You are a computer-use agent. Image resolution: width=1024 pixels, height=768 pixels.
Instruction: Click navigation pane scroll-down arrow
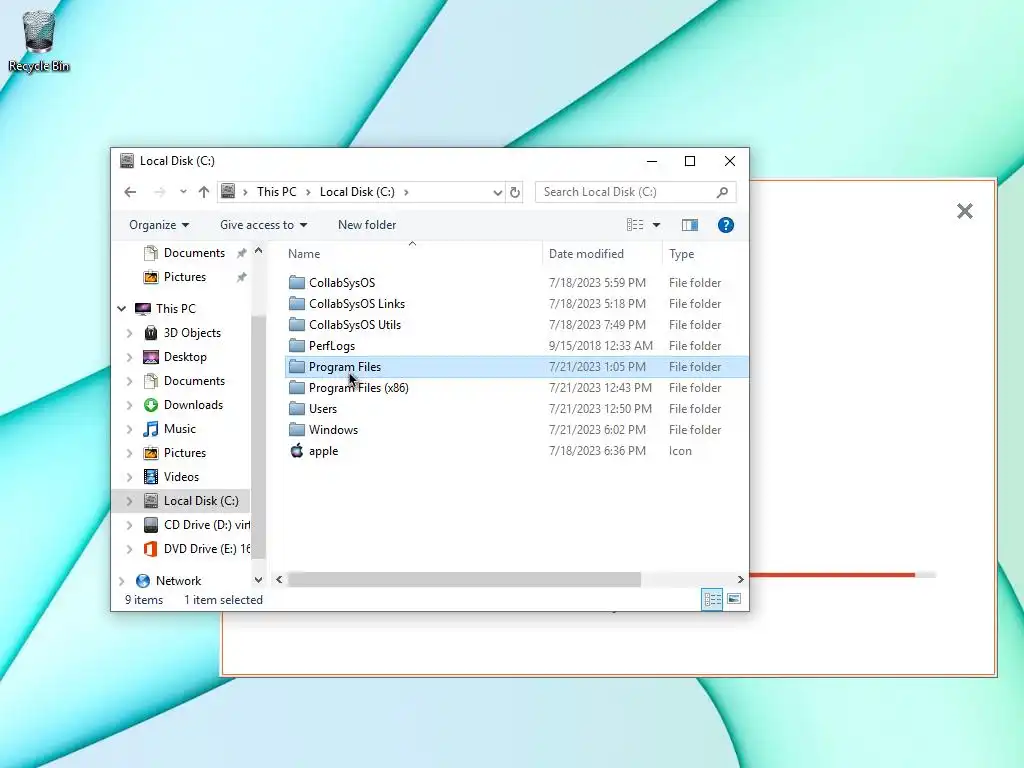(258, 579)
